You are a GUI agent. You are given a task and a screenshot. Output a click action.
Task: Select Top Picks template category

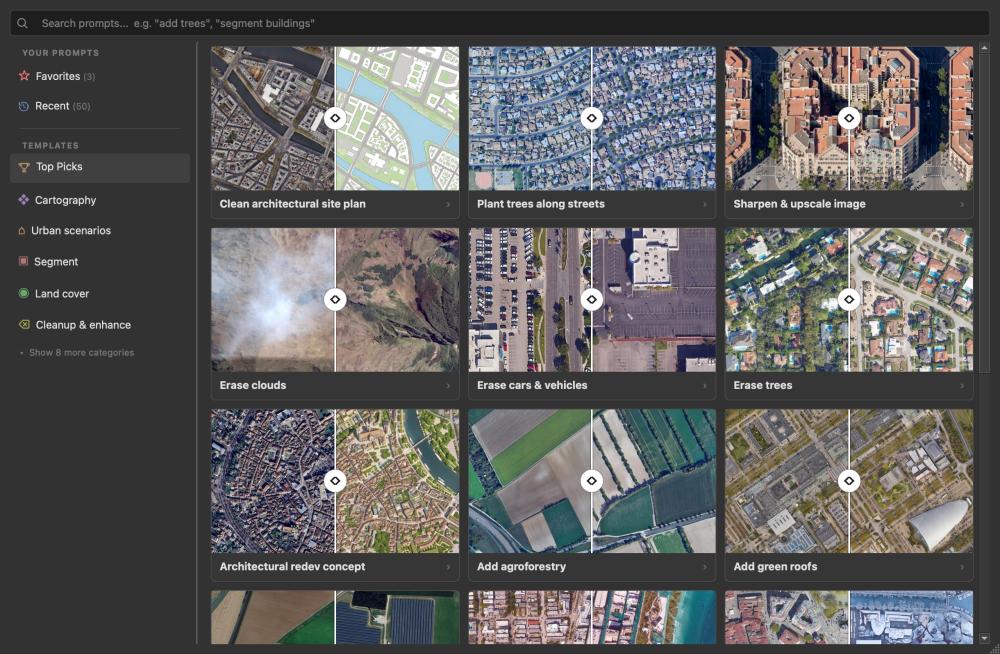point(99,167)
